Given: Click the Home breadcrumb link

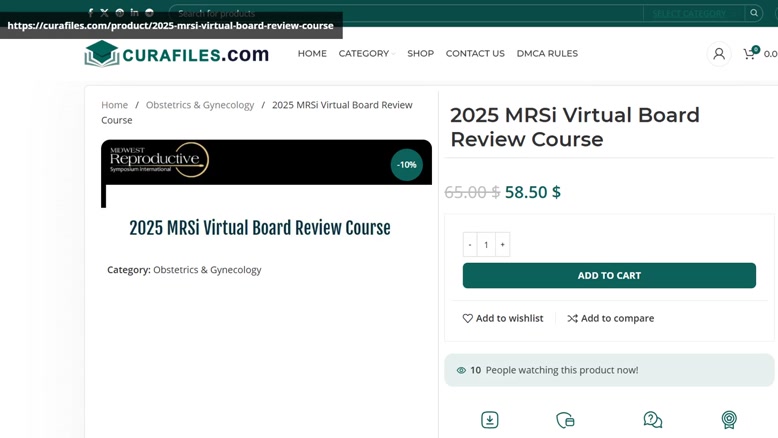Looking at the screenshot, I should click(x=114, y=105).
